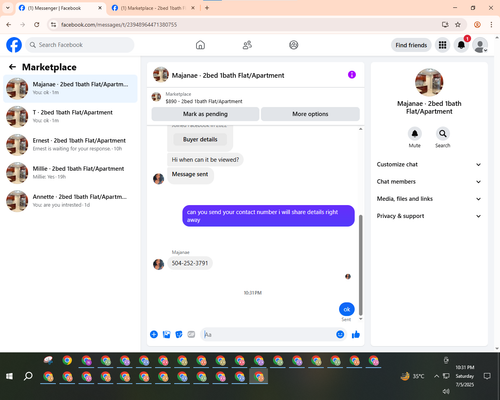Open the Facebook logo home link
This screenshot has height=400, width=500.
pos(14,45)
